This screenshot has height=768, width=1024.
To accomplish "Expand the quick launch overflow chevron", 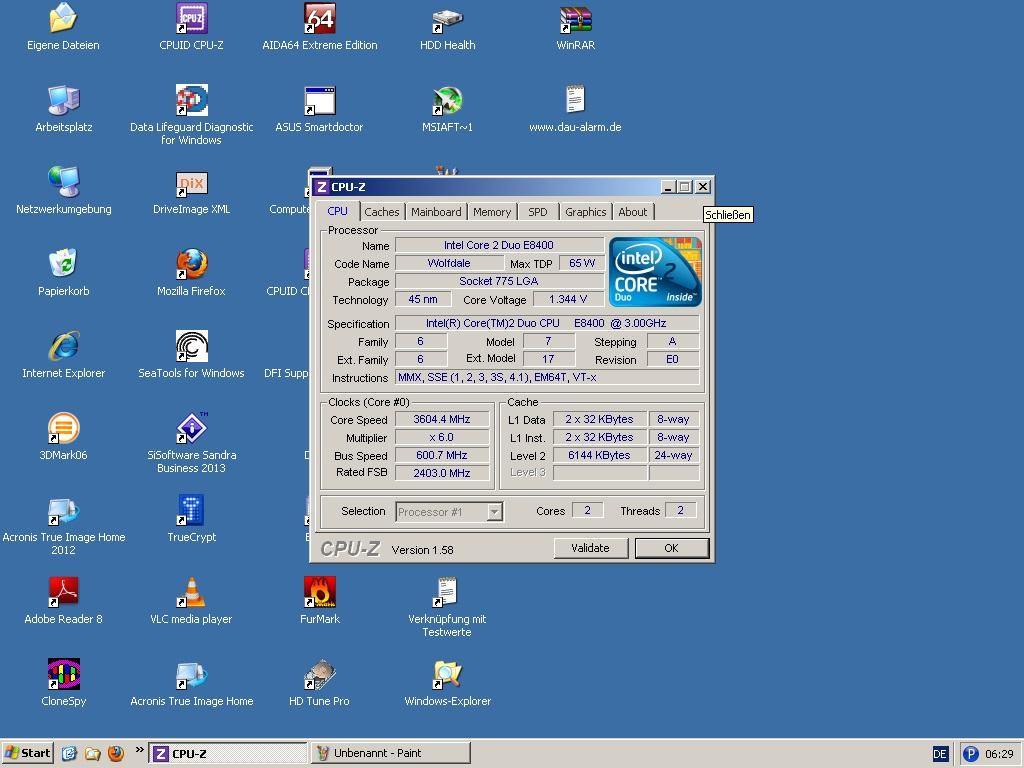I will (139, 750).
